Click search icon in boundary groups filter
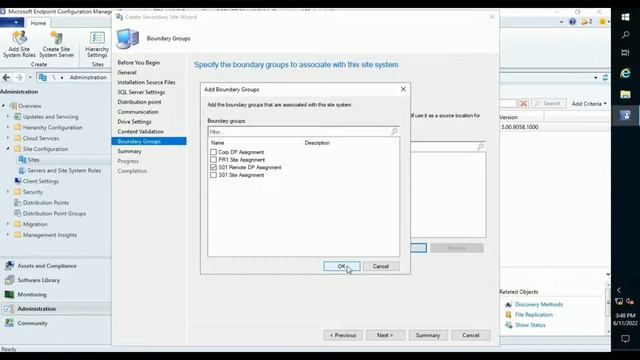This screenshot has height=360, width=640. [x=394, y=131]
